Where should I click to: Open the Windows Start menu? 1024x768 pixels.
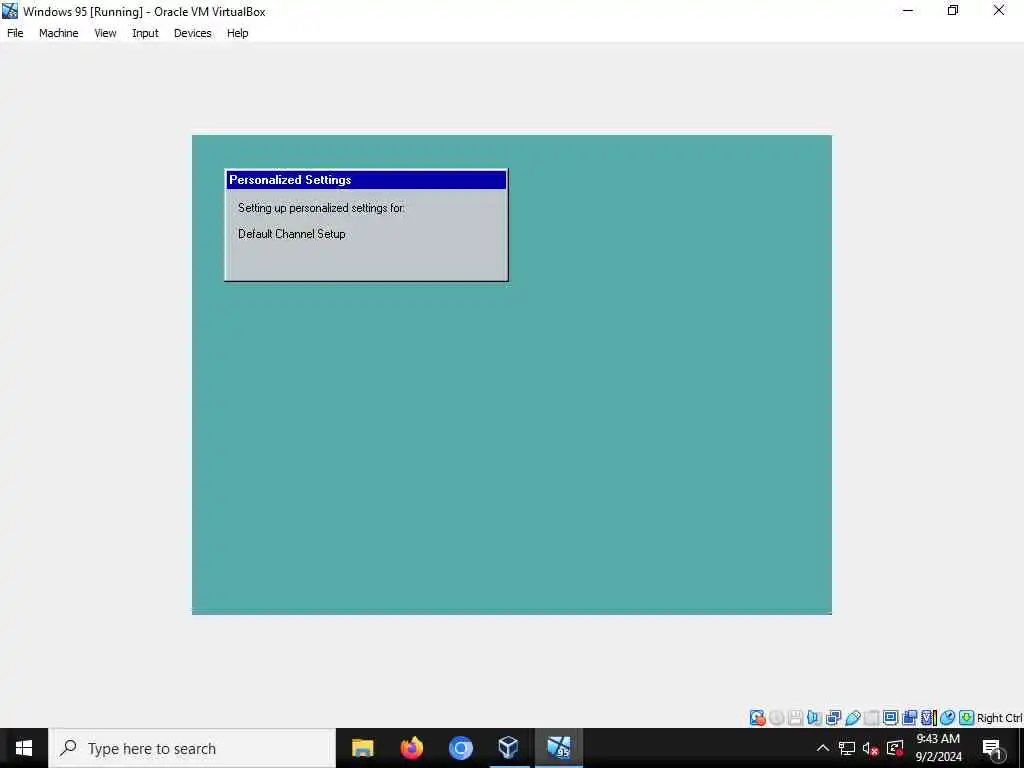click(x=24, y=748)
